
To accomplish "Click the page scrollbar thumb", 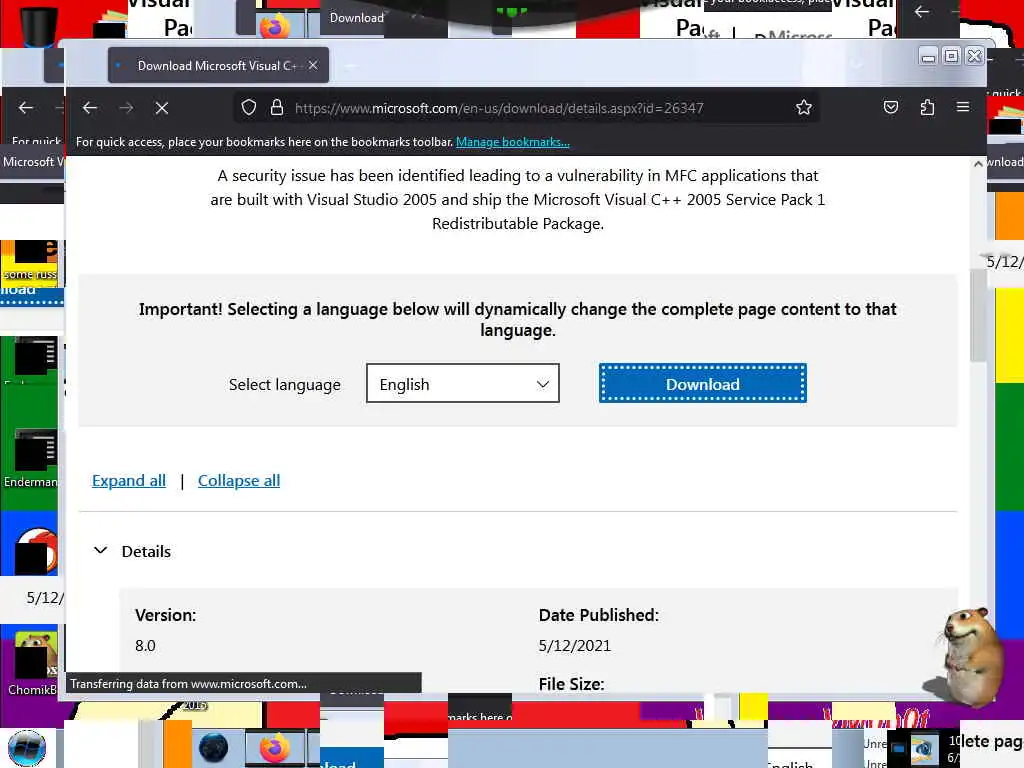I will coord(978,315).
